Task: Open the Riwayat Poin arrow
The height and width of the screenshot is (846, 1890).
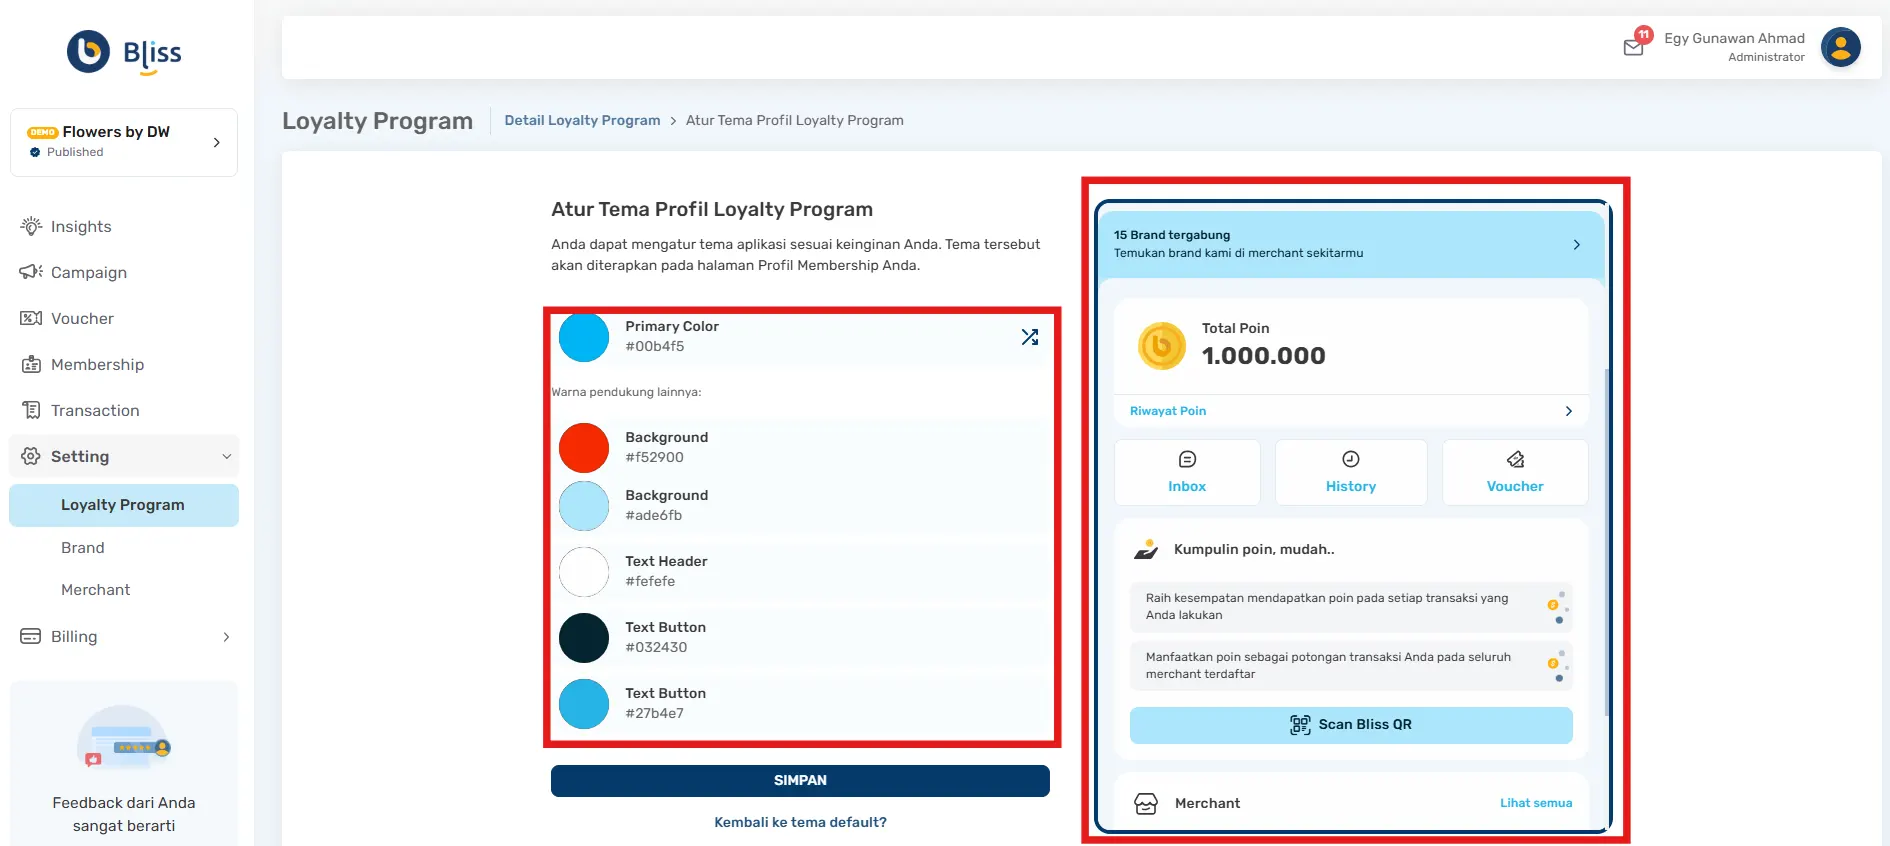Action: click(x=1569, y=411)
